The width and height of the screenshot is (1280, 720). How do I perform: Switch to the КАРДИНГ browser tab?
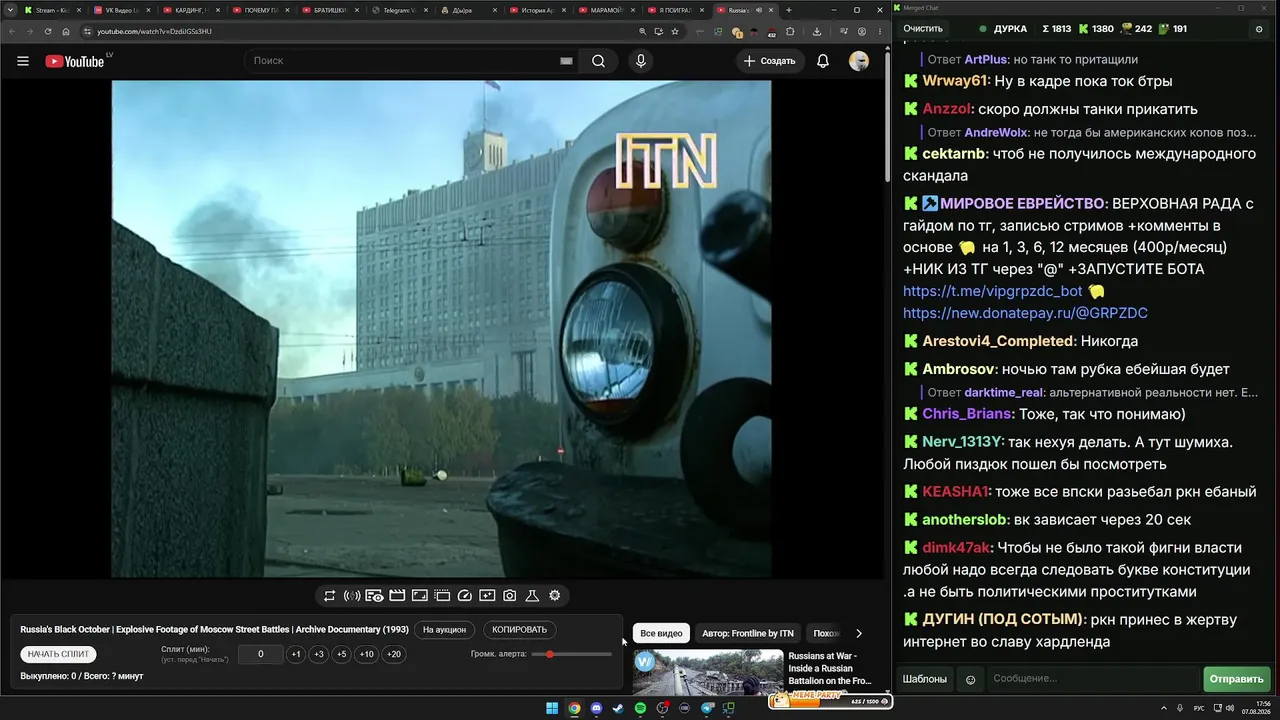coord(191,10)
